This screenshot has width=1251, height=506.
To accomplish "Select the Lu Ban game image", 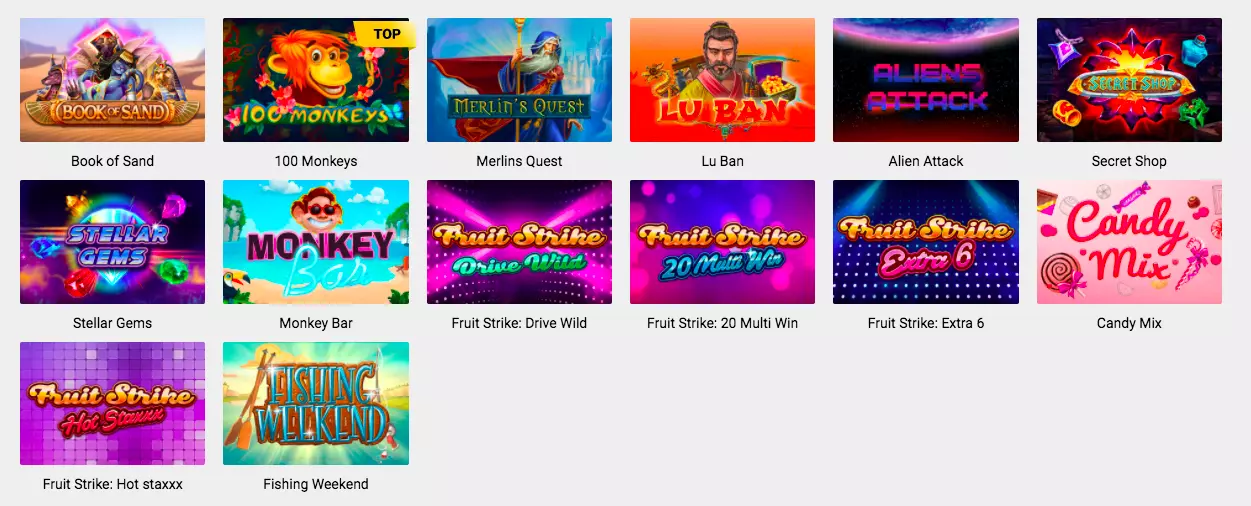I will click(722, 80).
